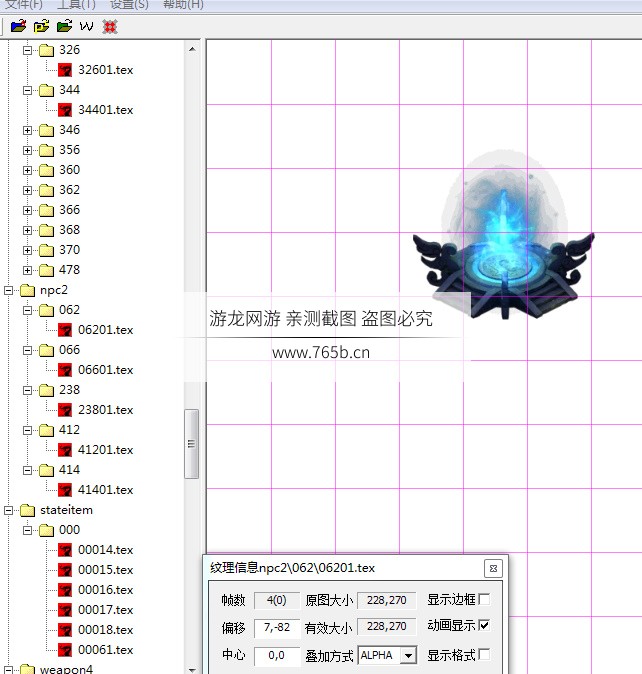Click the 偏移 field showing 7,-82
This screenshot has height=674, width=642.
coord(277,628)
